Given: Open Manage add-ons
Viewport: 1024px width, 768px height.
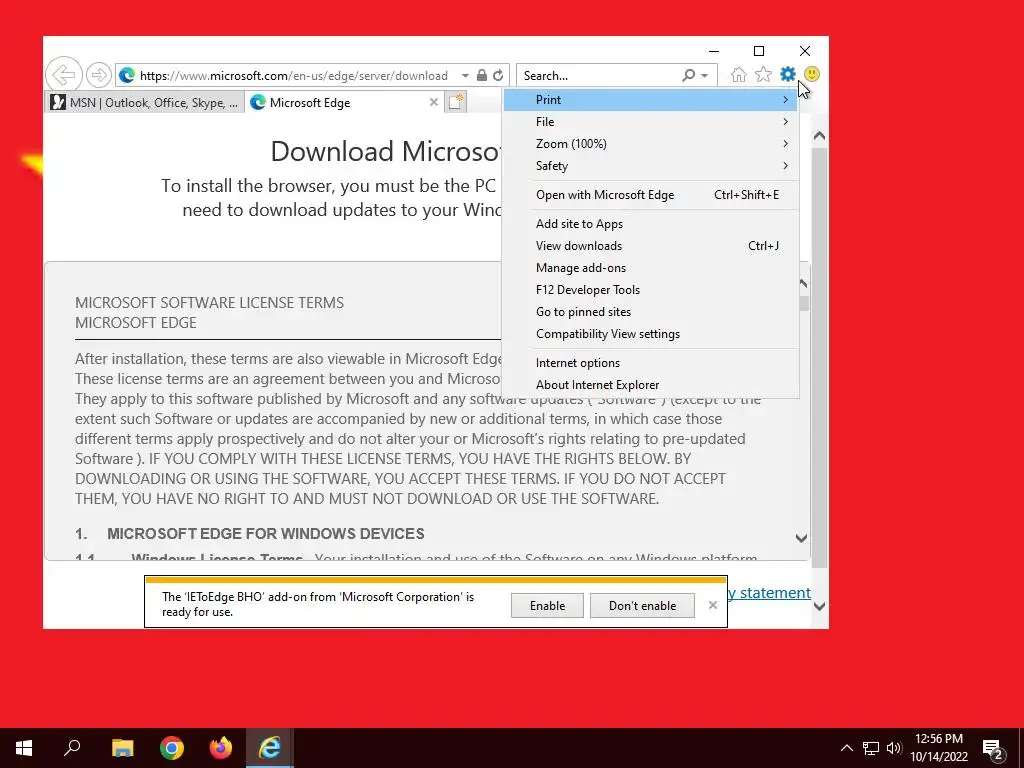Looking at the screenshot, I should point(650,268).
